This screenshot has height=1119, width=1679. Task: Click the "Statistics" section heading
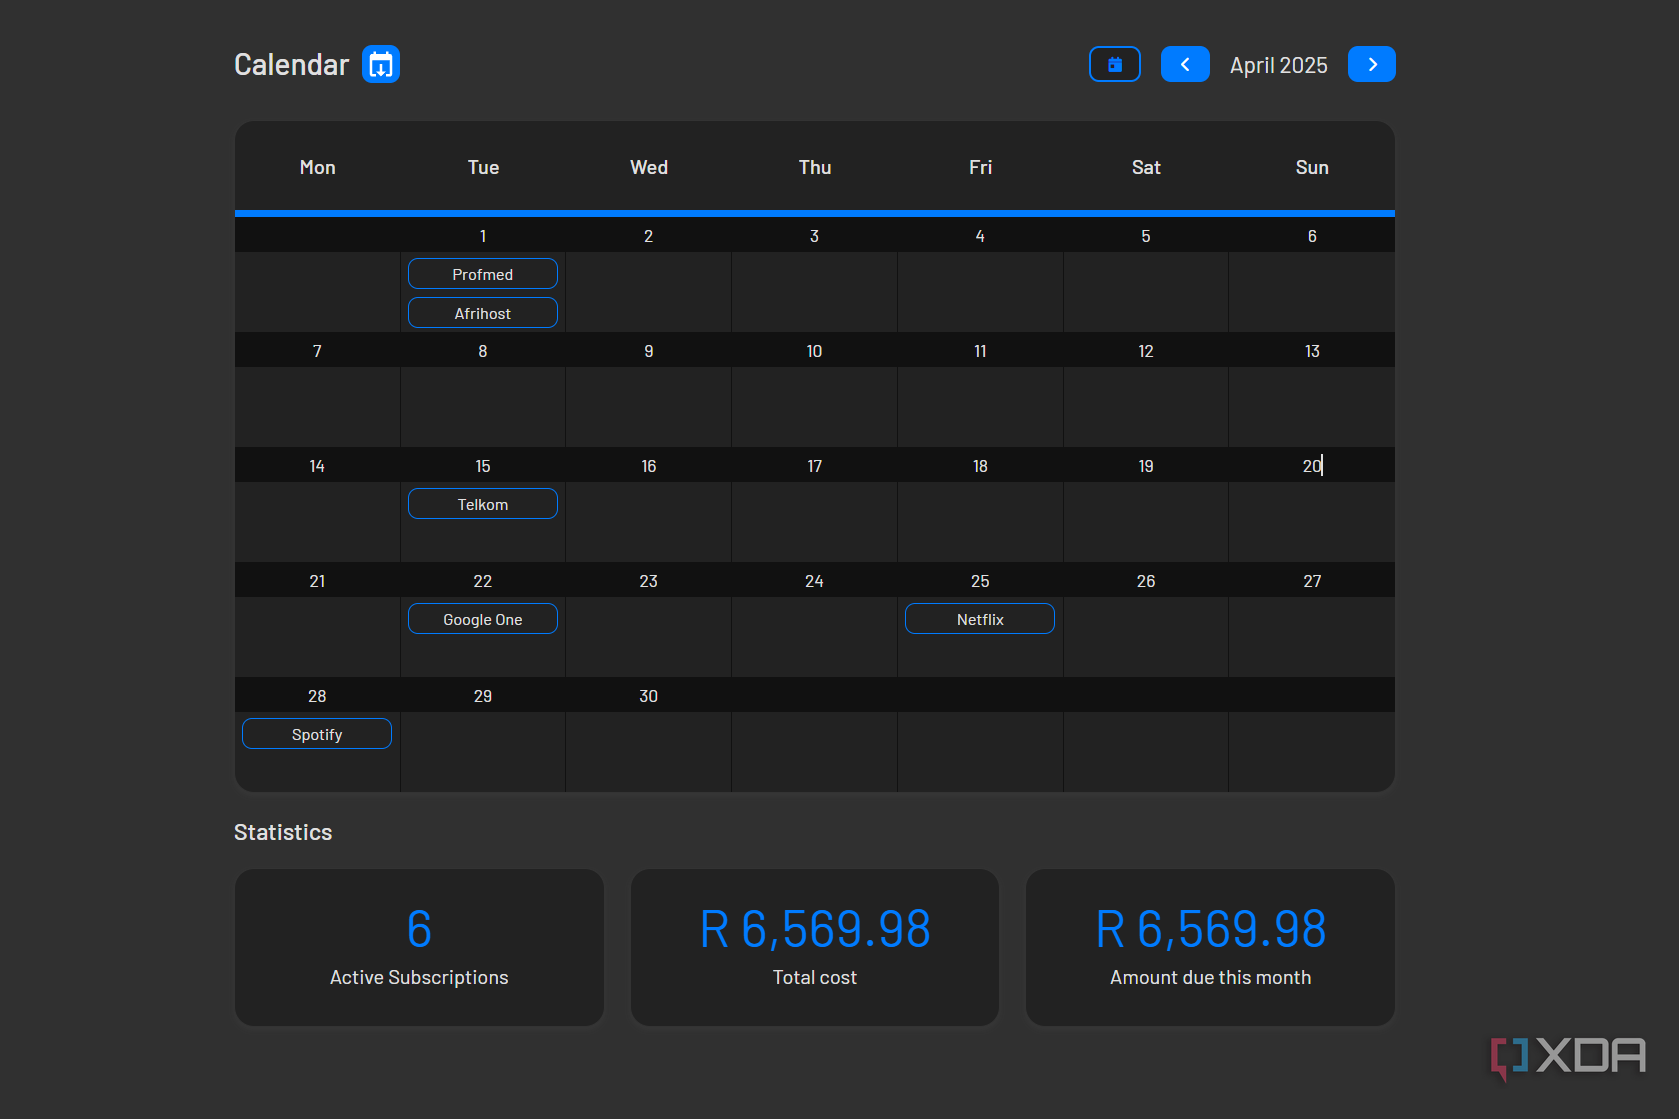pyautogui.click(x=283, y=832)
